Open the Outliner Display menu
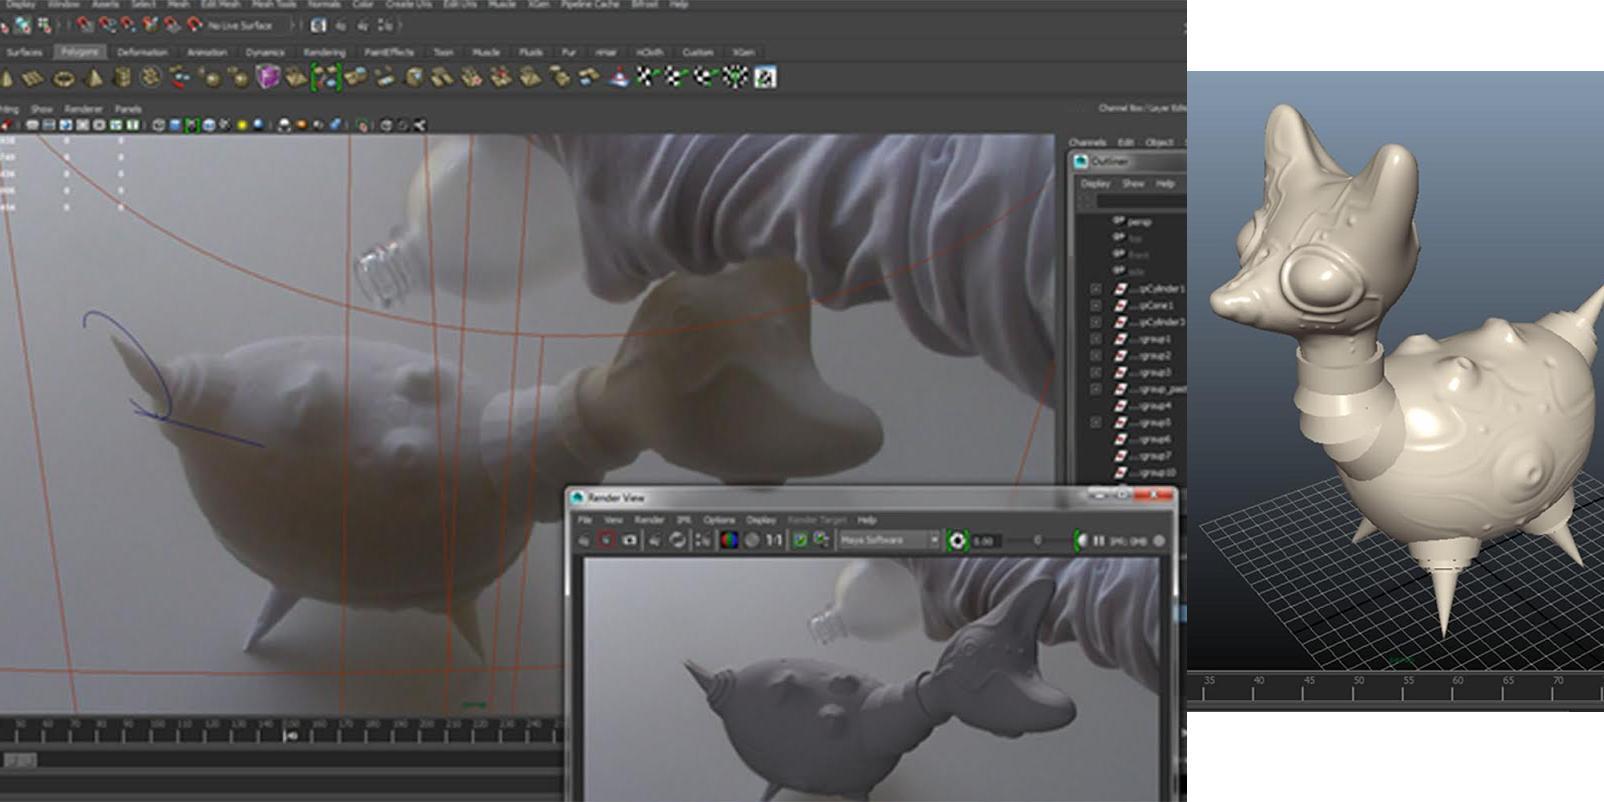Image resolution: width=1604 pixels, height=802 pixels. (x=1095, y=184)
